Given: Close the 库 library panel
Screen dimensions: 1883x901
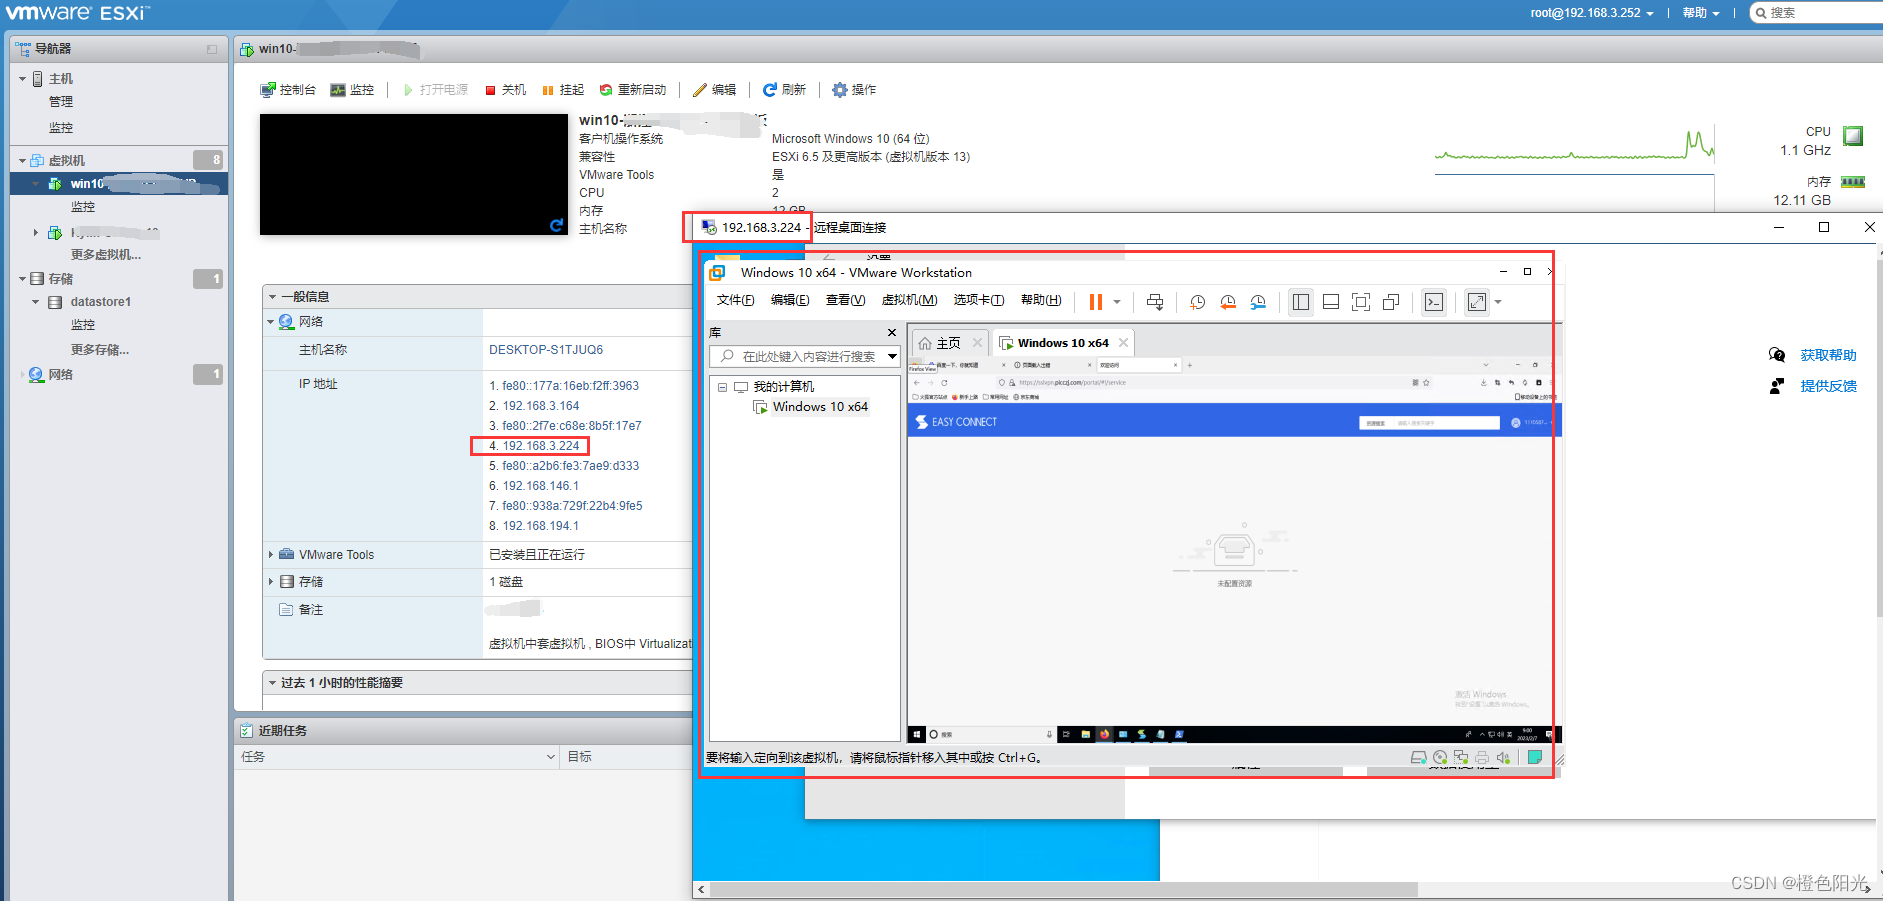Looking at the screenshot, I should 892,332.
